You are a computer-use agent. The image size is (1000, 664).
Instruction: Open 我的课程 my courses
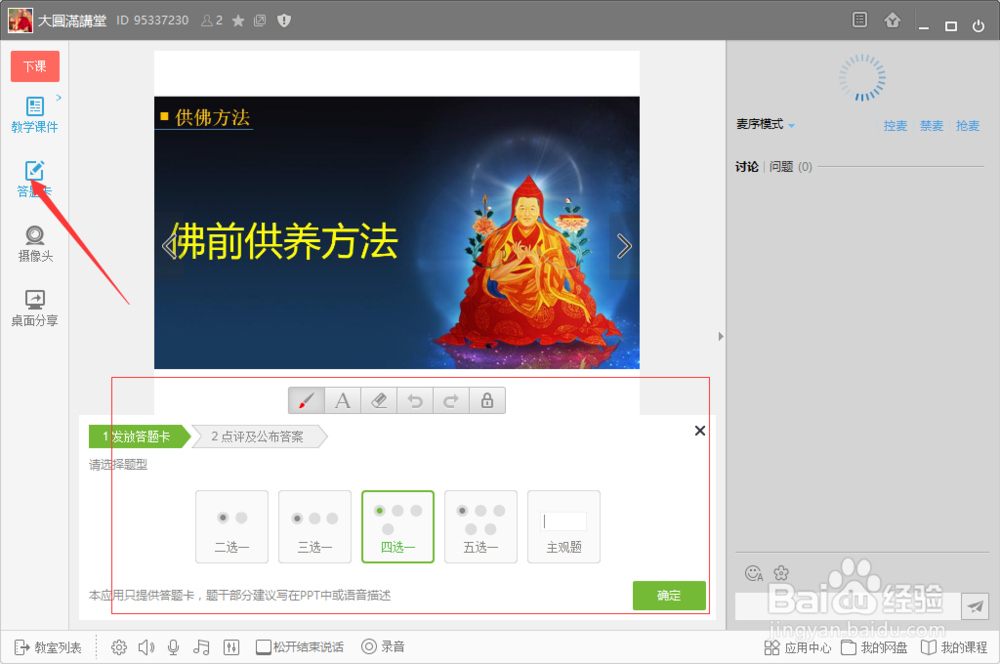pyautogui.click(x=954, y=647)
